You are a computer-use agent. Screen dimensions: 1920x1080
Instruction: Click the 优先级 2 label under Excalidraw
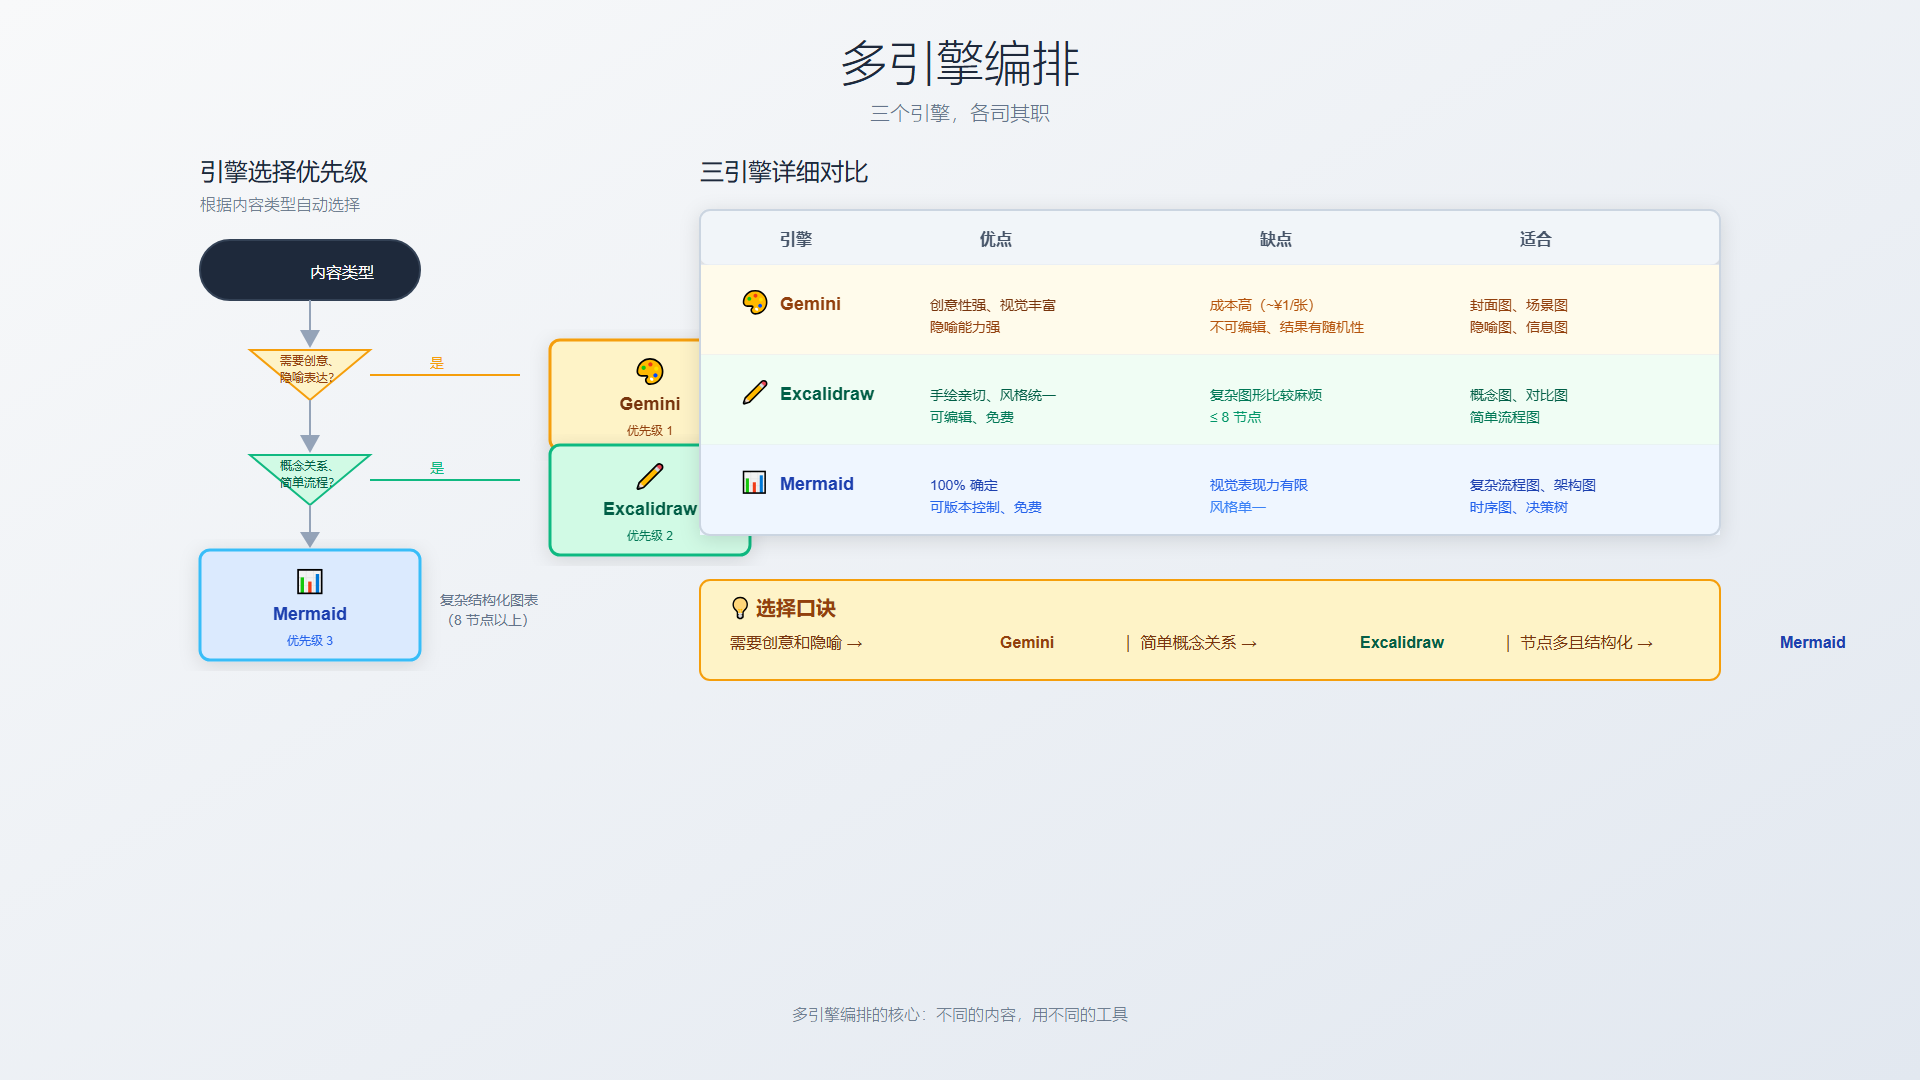(650, 536)
